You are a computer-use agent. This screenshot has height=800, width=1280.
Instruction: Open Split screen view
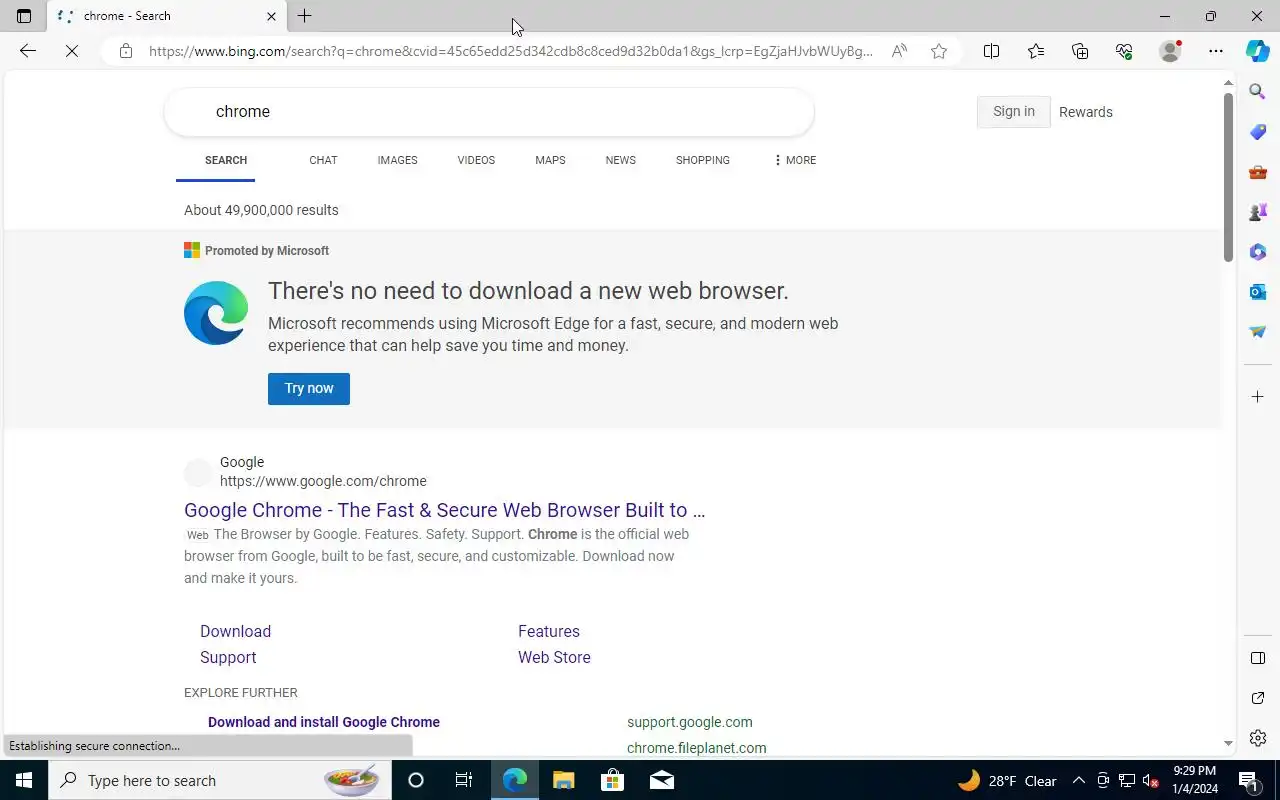[991, 51]
